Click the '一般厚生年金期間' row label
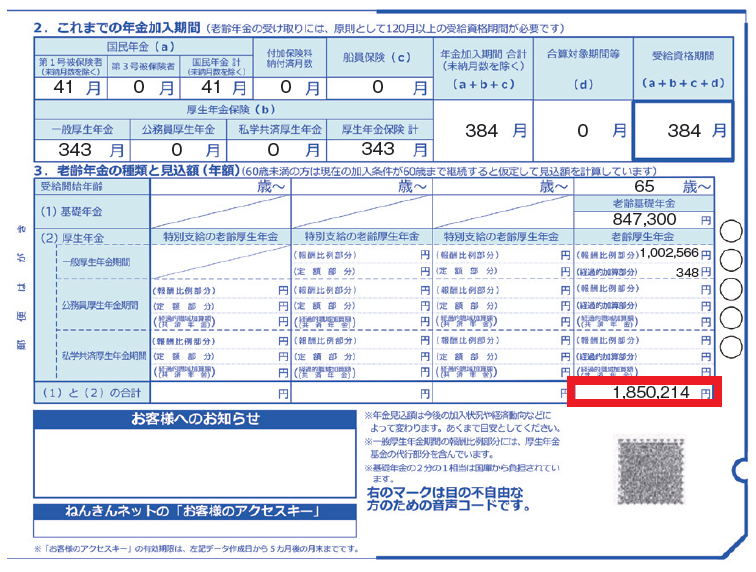The width and height of the screenshot is (756, 572). tap(96, 262)
